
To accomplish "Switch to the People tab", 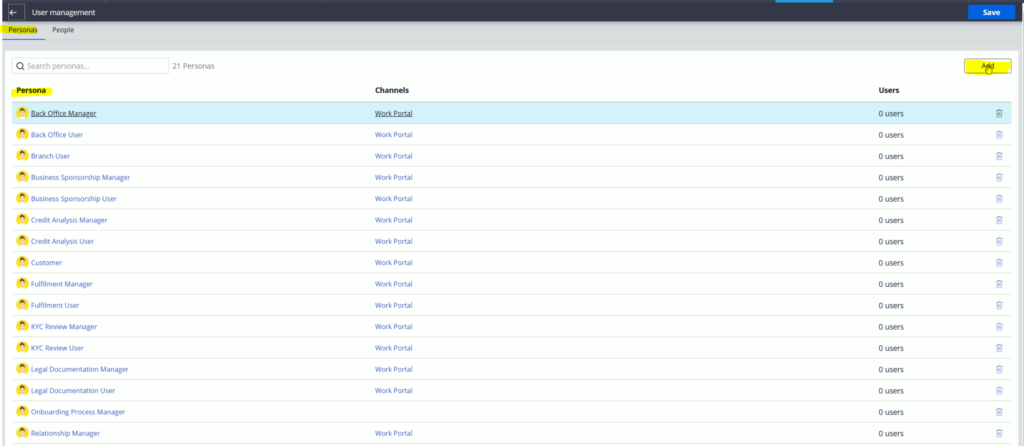I will click(63, 30).
